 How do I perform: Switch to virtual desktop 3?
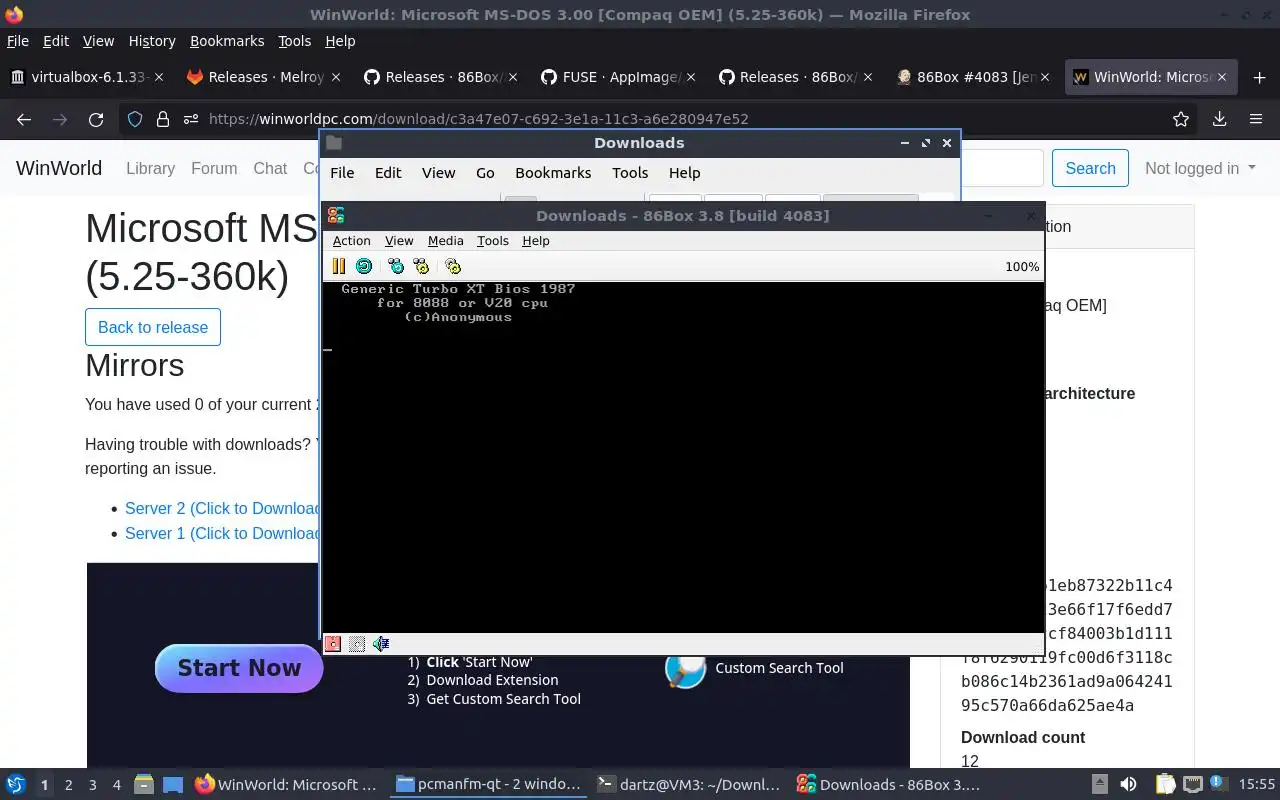click(92, 785)
